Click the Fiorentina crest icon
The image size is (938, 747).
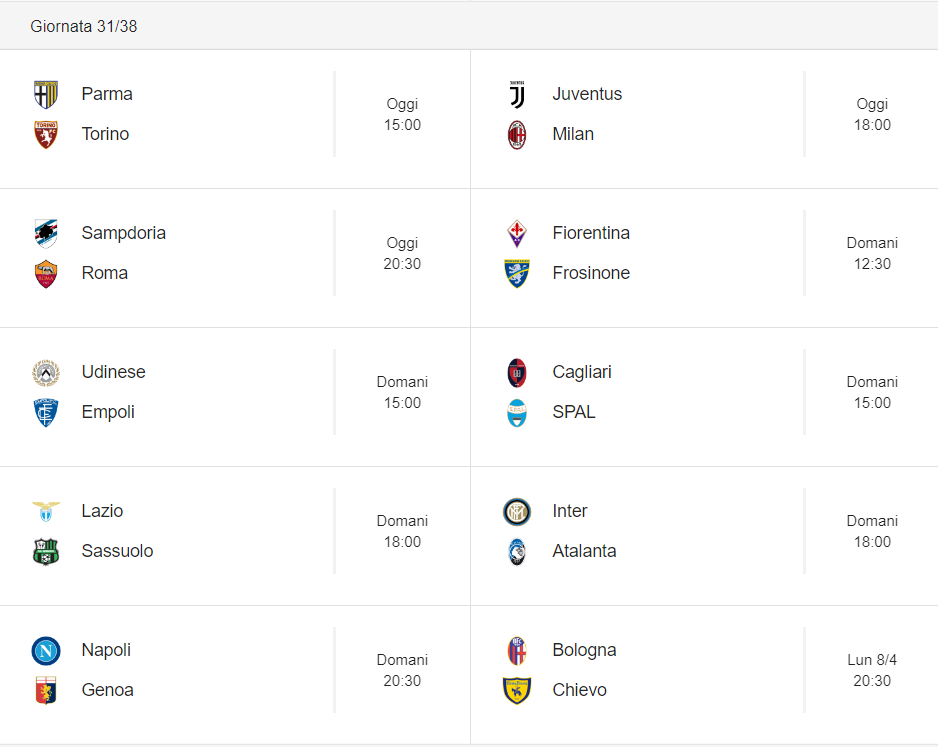tap(517, 233)
